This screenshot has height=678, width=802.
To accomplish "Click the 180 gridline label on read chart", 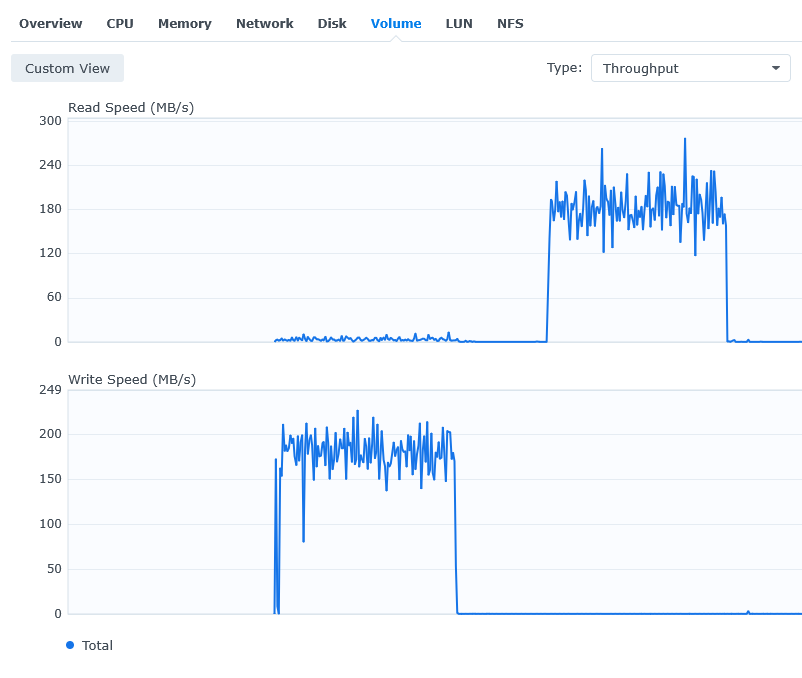I will pyautogui.click(x=50, y=209).
